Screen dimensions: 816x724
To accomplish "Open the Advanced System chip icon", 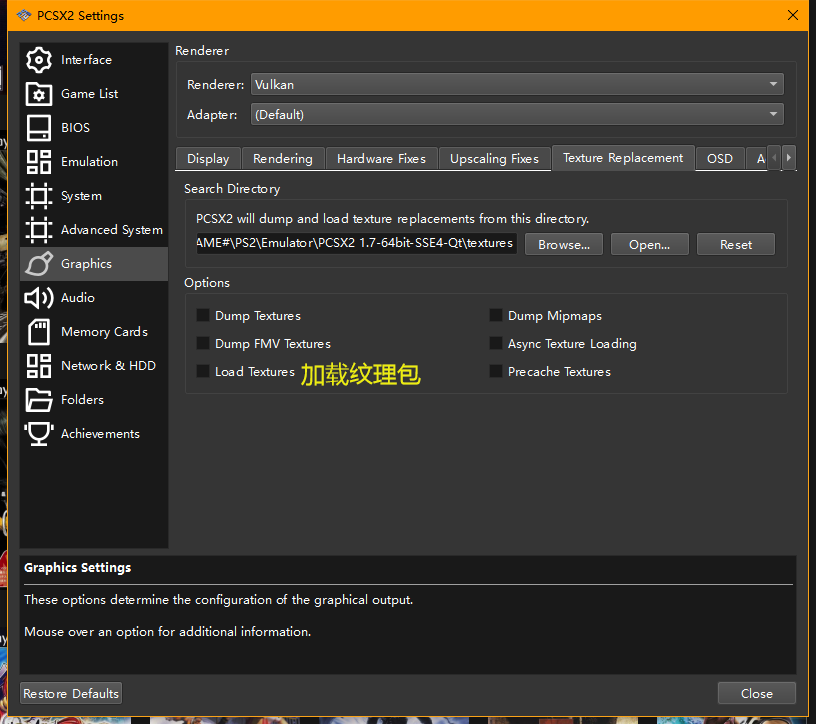I will coord(39,230).
